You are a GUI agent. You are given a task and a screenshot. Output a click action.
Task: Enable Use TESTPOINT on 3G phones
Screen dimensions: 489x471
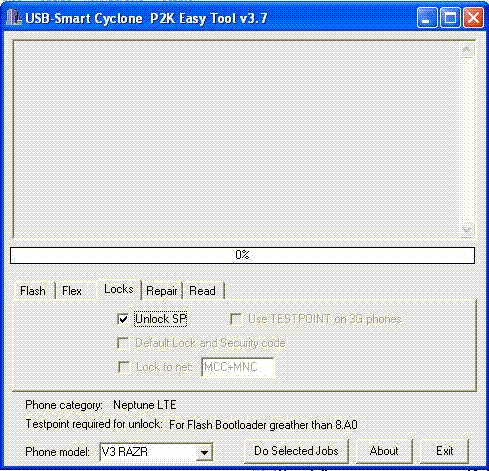(236, 319)
